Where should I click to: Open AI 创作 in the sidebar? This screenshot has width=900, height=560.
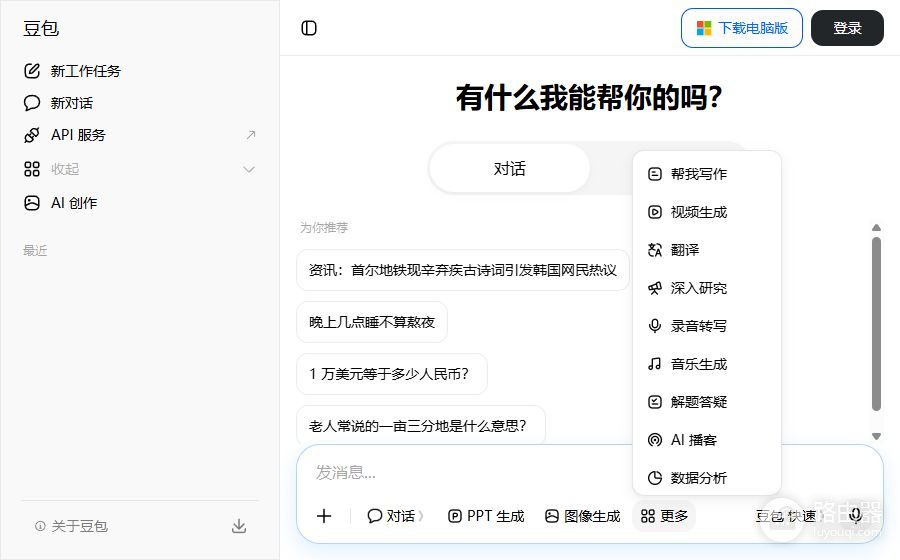tap(139, 203)
